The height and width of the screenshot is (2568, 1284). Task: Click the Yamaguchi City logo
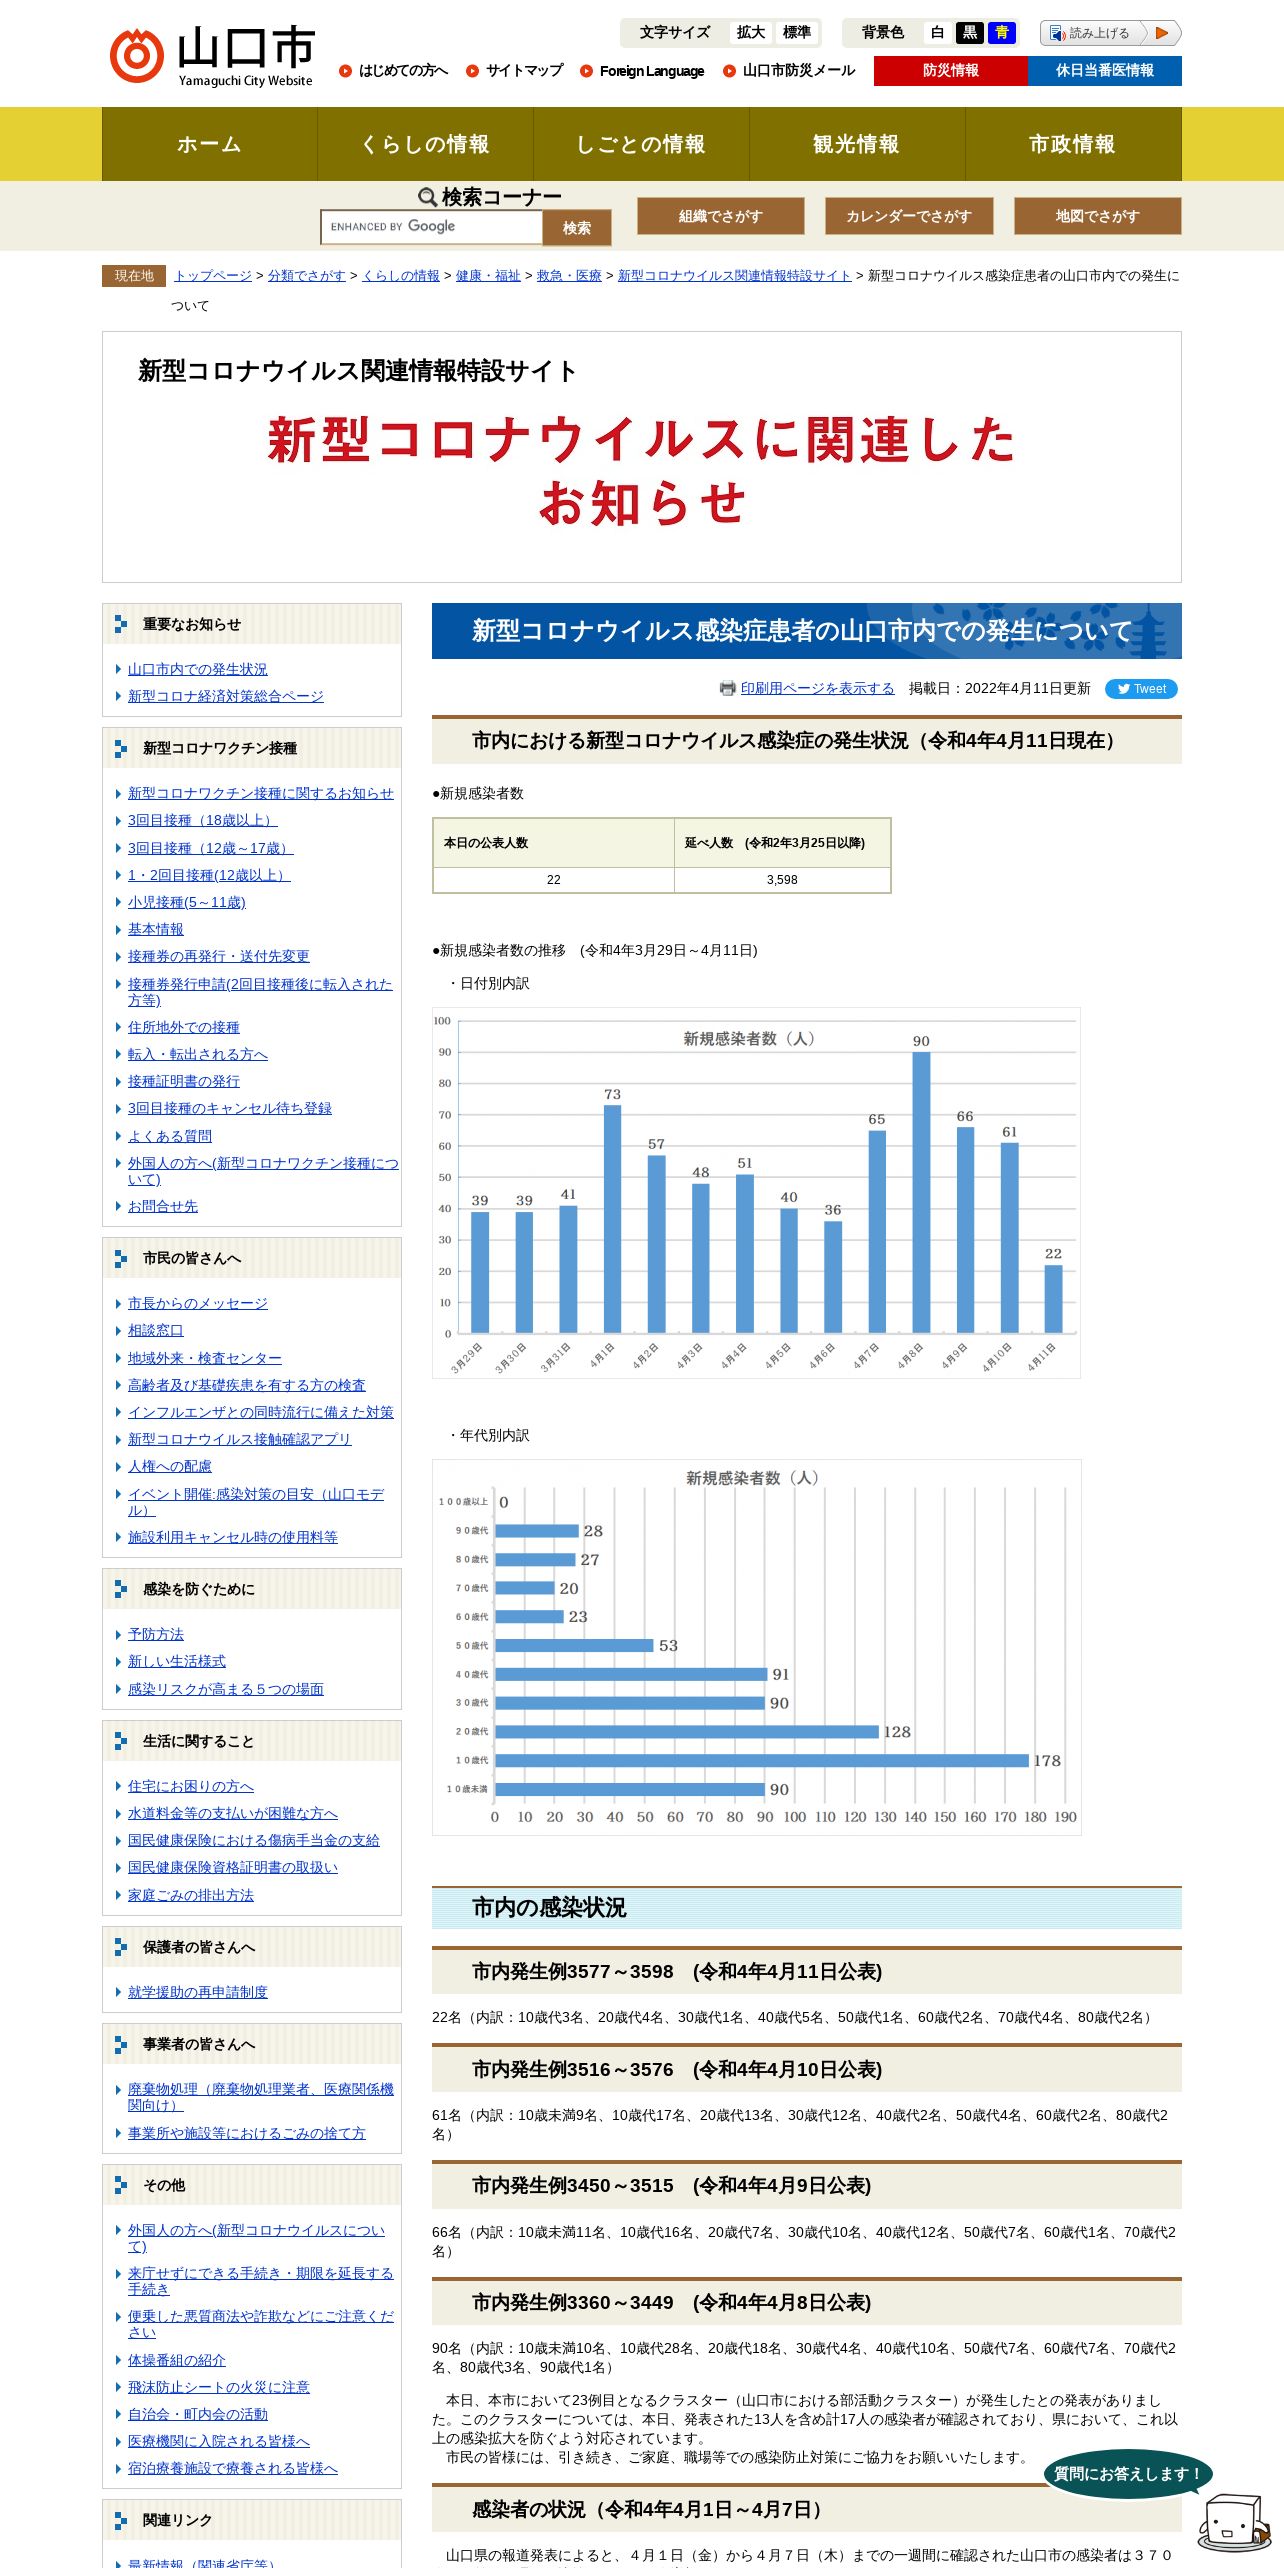point(212,56)
